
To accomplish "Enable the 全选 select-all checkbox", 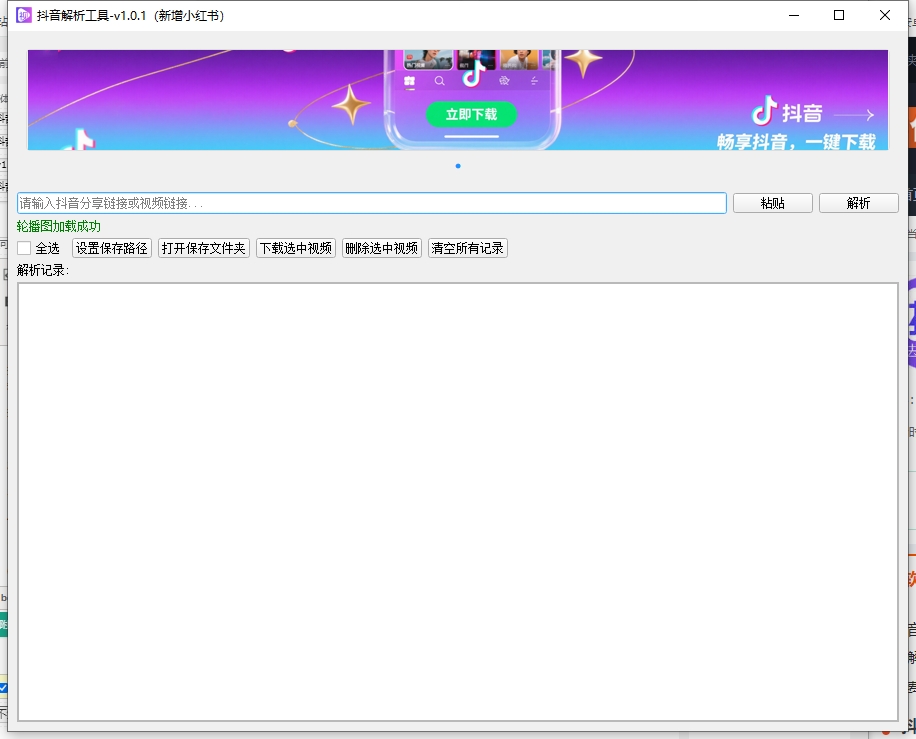I will (x=23, y=247).
